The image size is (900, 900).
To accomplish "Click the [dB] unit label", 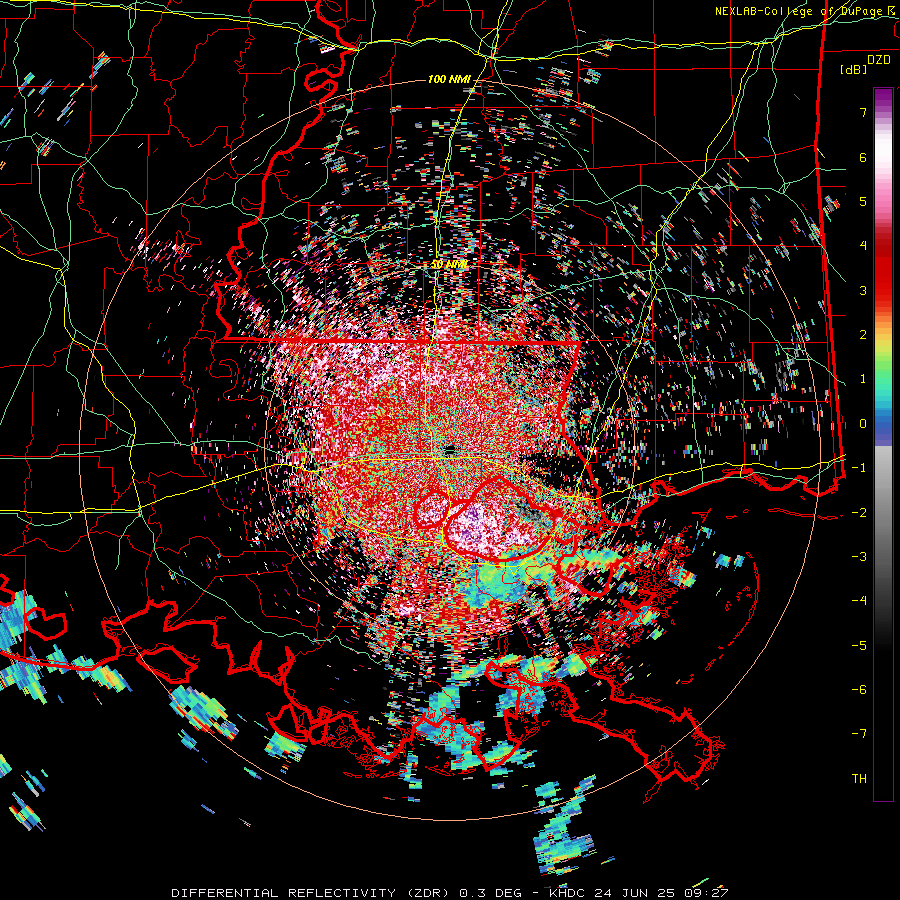I will pos(853,69).
